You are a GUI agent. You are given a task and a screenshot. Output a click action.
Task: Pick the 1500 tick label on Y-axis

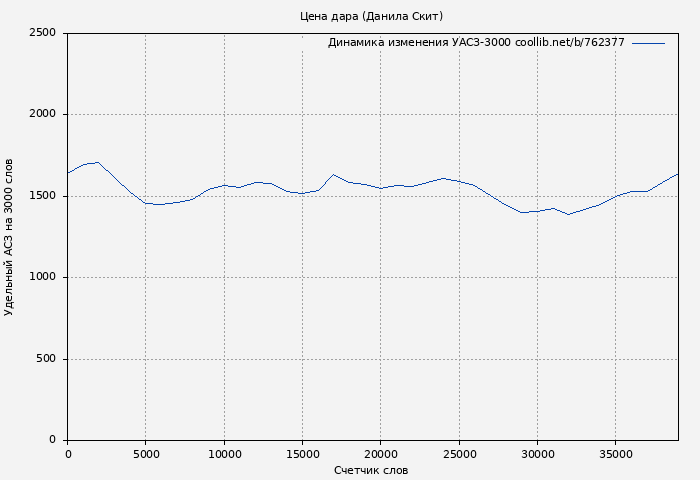[42, 196]
